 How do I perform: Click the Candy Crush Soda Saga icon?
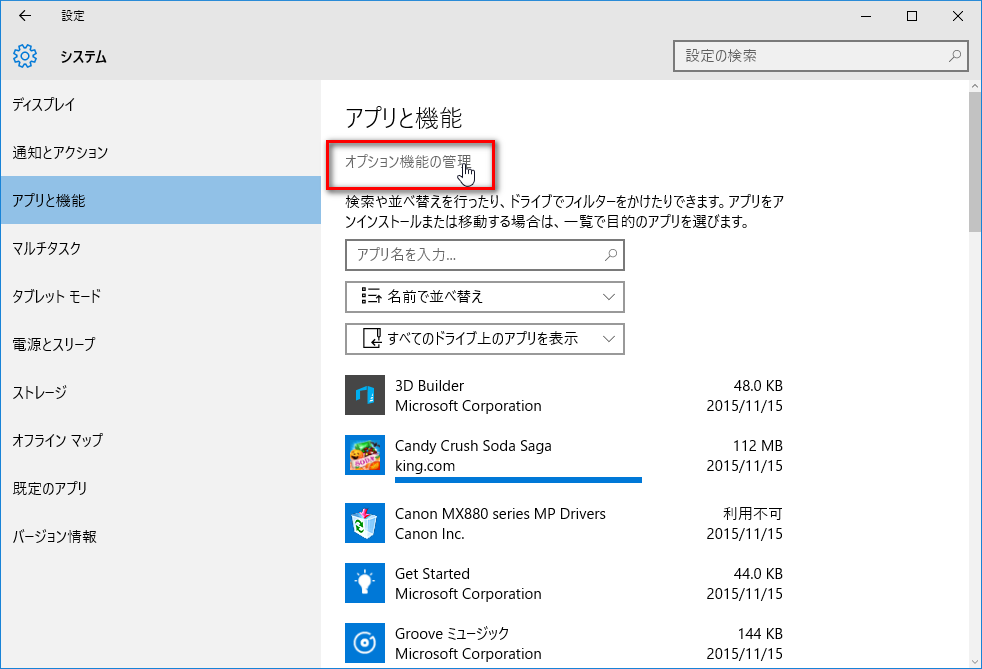coord(364,455)
